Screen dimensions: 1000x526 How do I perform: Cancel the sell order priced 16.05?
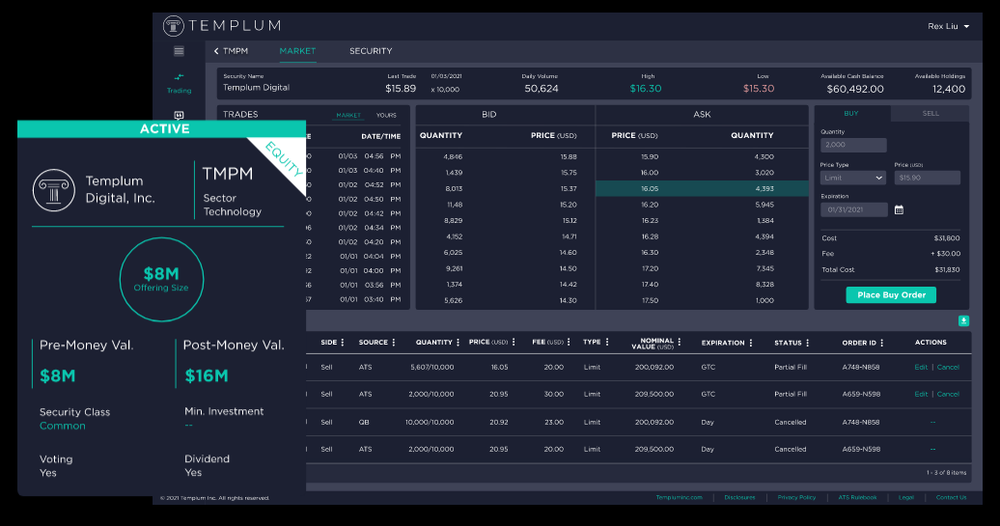[948, 367]
